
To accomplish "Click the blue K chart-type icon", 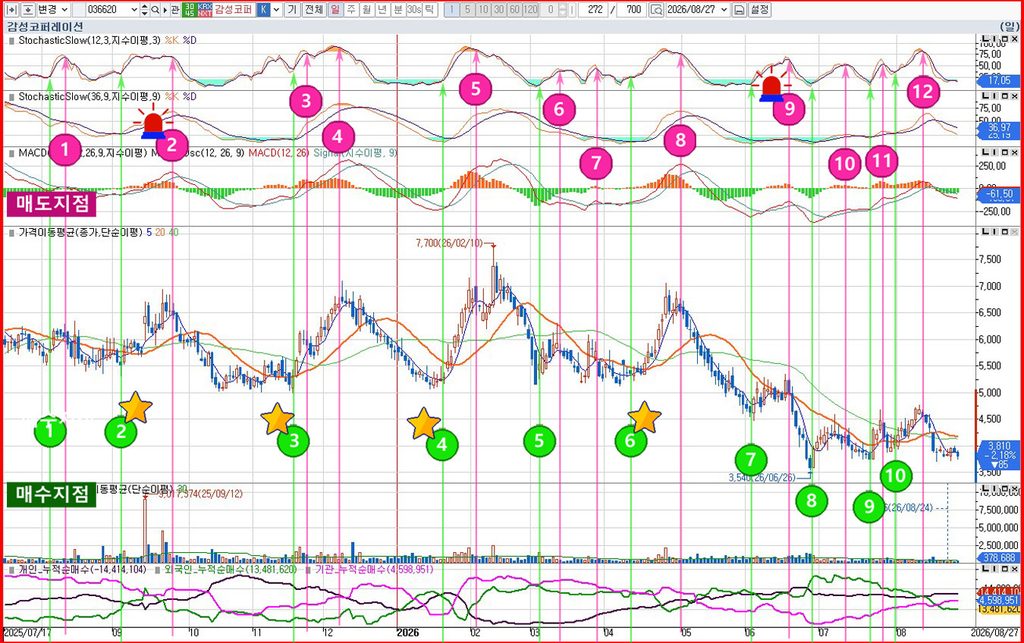I will point(263,10).
